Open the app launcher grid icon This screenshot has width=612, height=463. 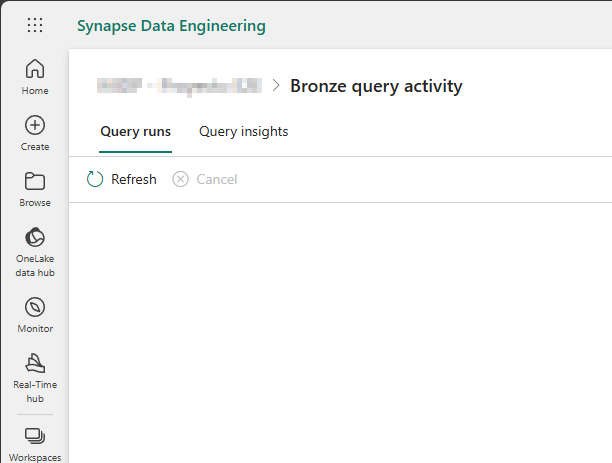tap(35, 25)
